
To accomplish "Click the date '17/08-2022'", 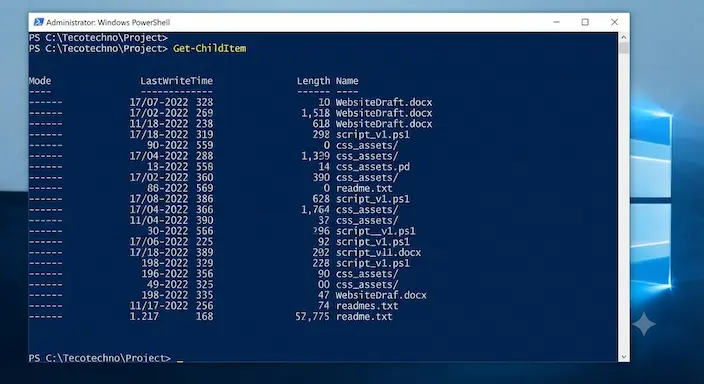I will pos(159,199).
